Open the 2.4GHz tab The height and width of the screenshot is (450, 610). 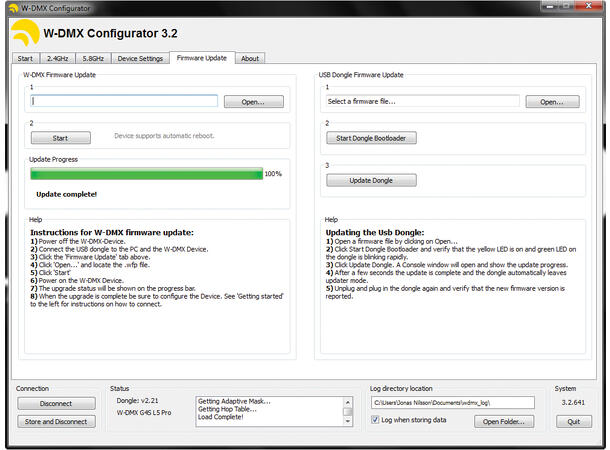(x=58, y=59)
